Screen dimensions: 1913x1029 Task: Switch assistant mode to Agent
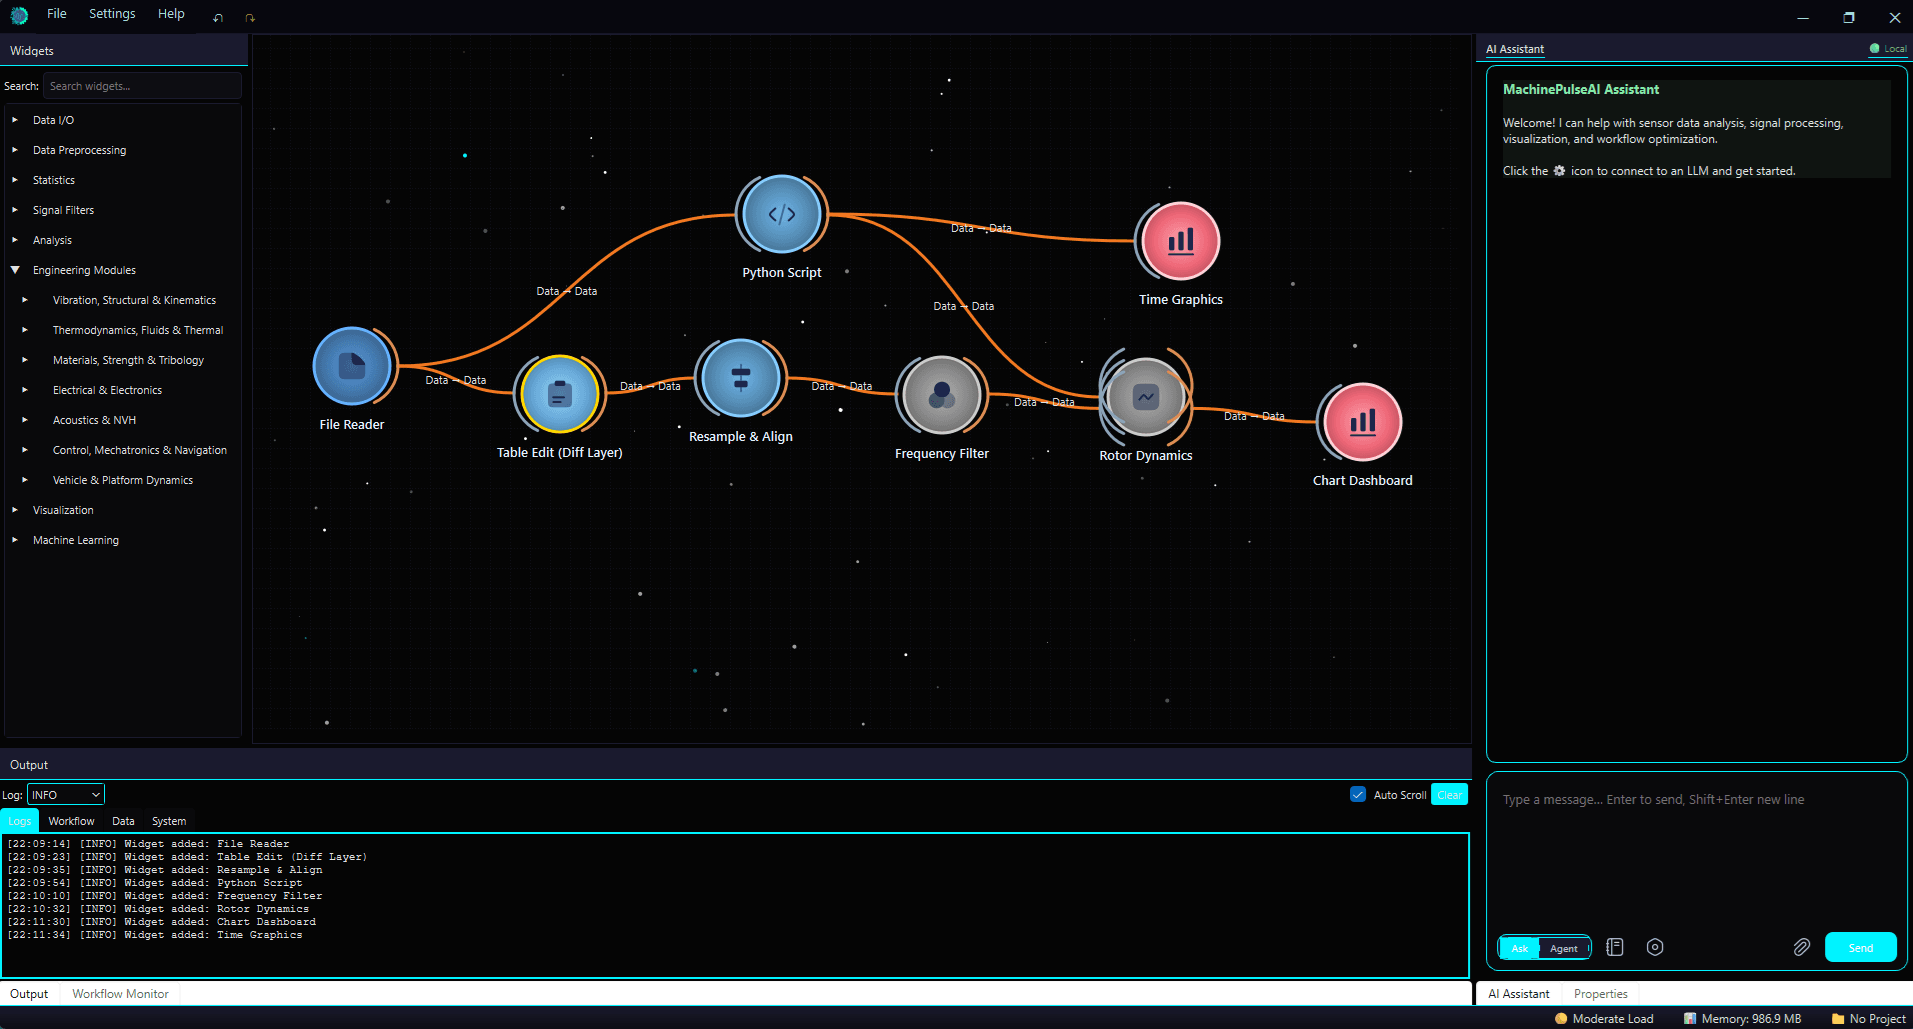coord(1564,948)
